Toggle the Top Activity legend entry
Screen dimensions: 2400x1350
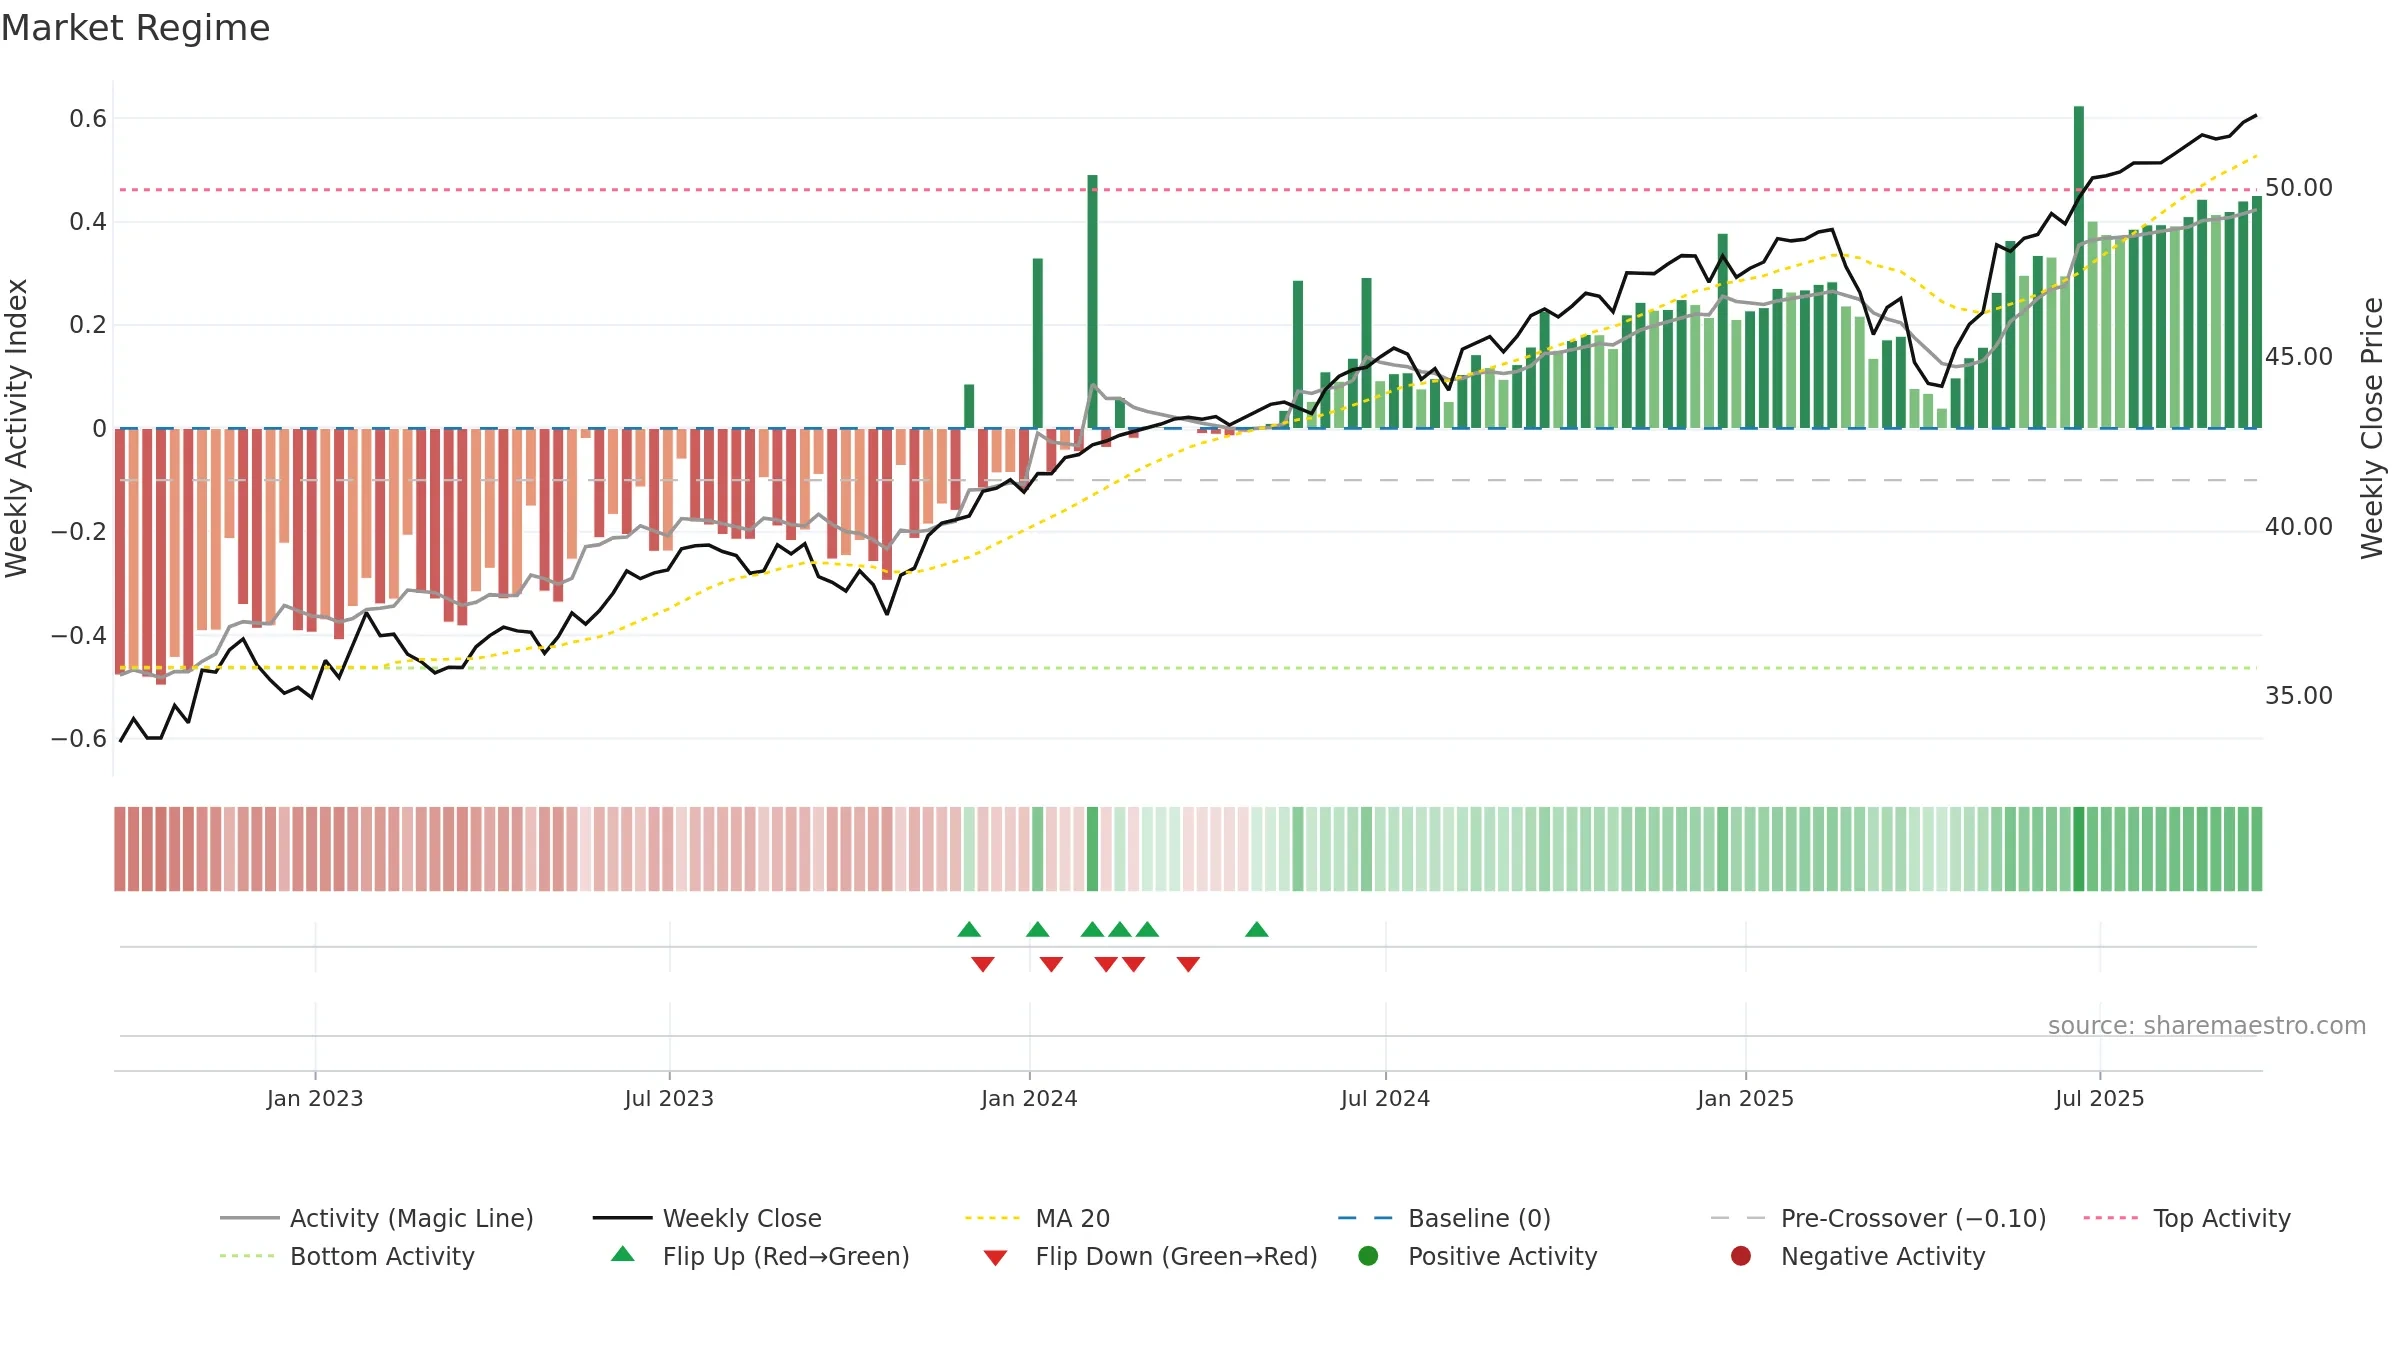pyautogui.click(x=2186, y=1218)
